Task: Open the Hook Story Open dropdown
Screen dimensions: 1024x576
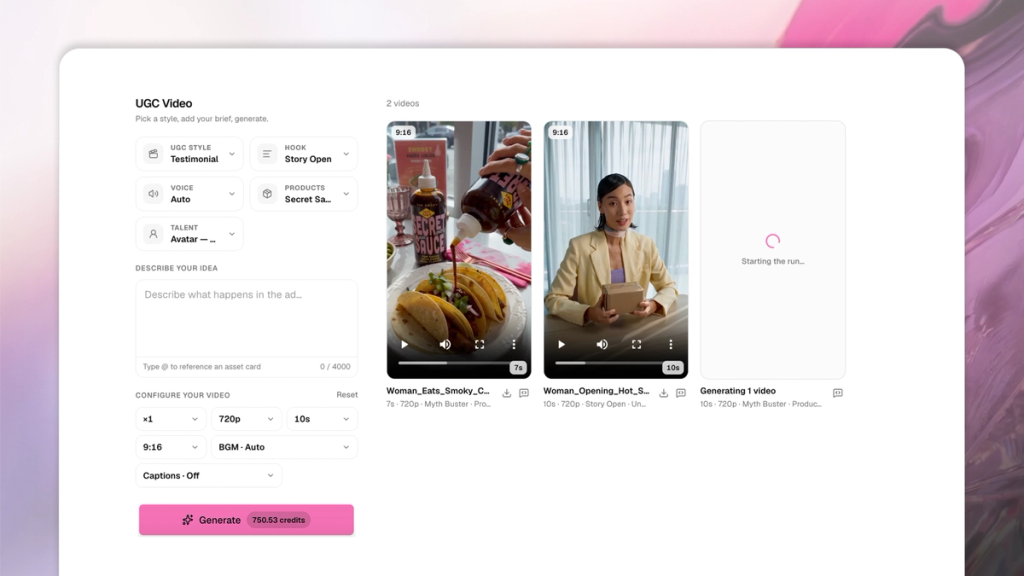Action: (x=304, y=154)
